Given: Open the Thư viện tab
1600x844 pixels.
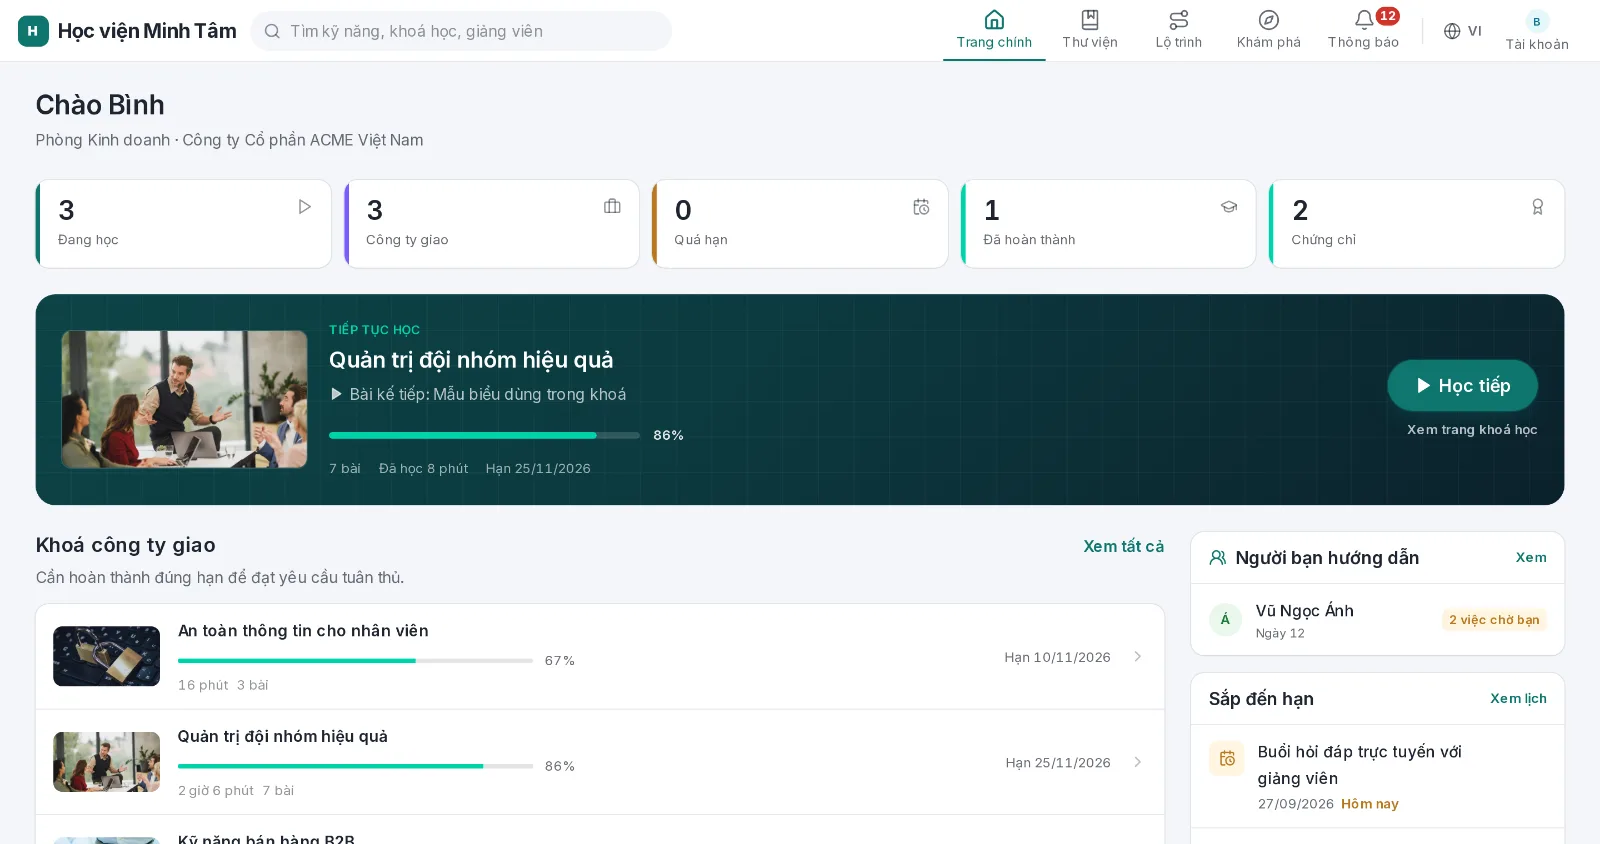Looking at the screenshot, I should [1090, 31].
